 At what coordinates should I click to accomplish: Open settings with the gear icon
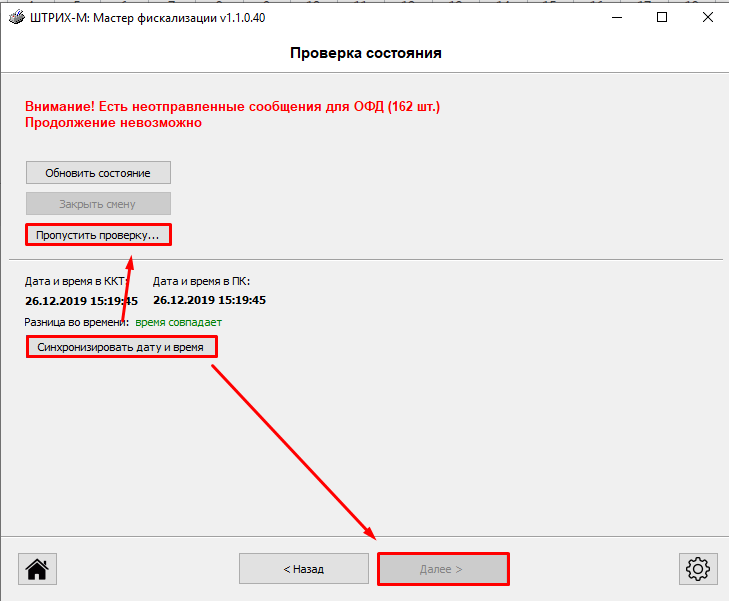[697, 569]
